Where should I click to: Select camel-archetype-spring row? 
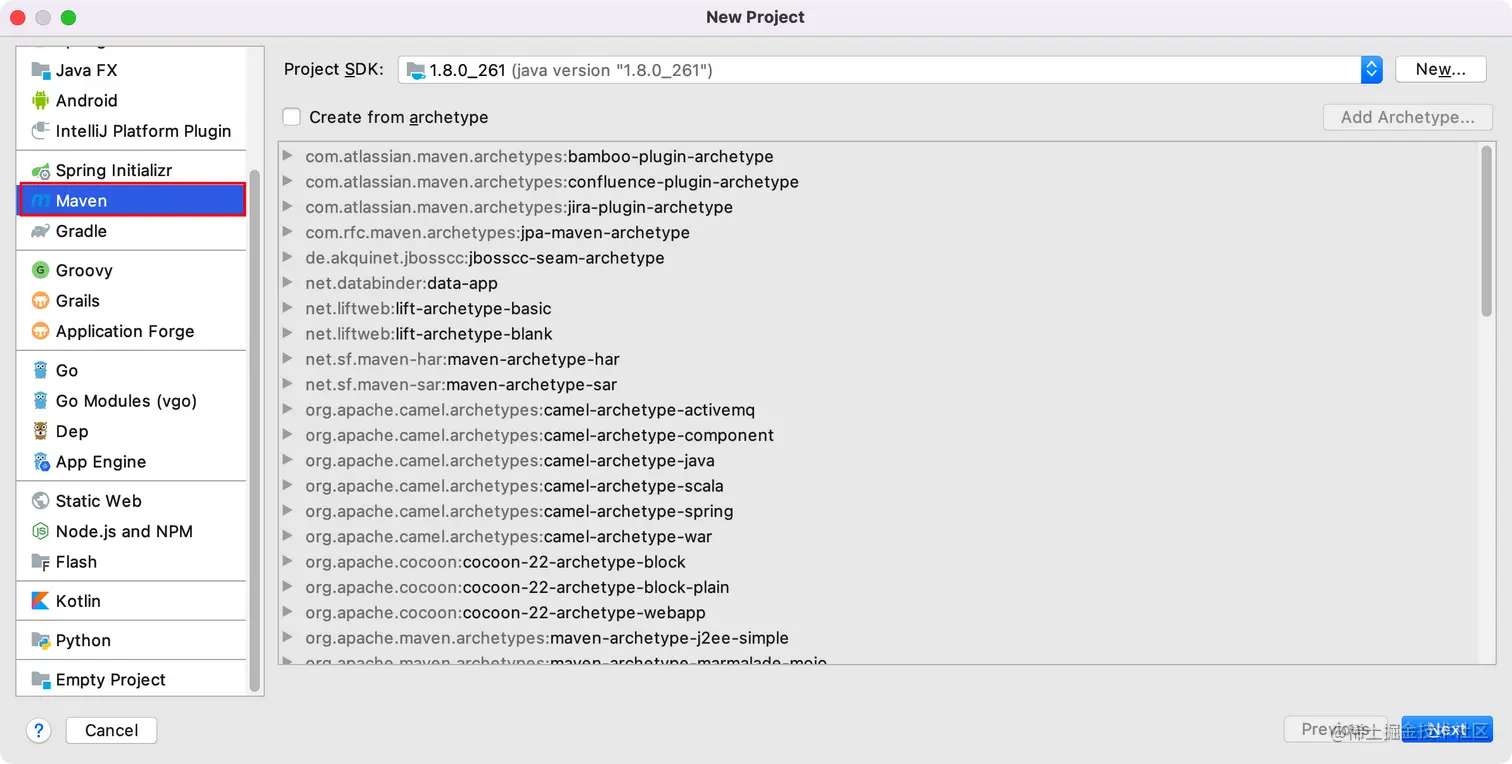pyautogui.click(x=880, y=511)
